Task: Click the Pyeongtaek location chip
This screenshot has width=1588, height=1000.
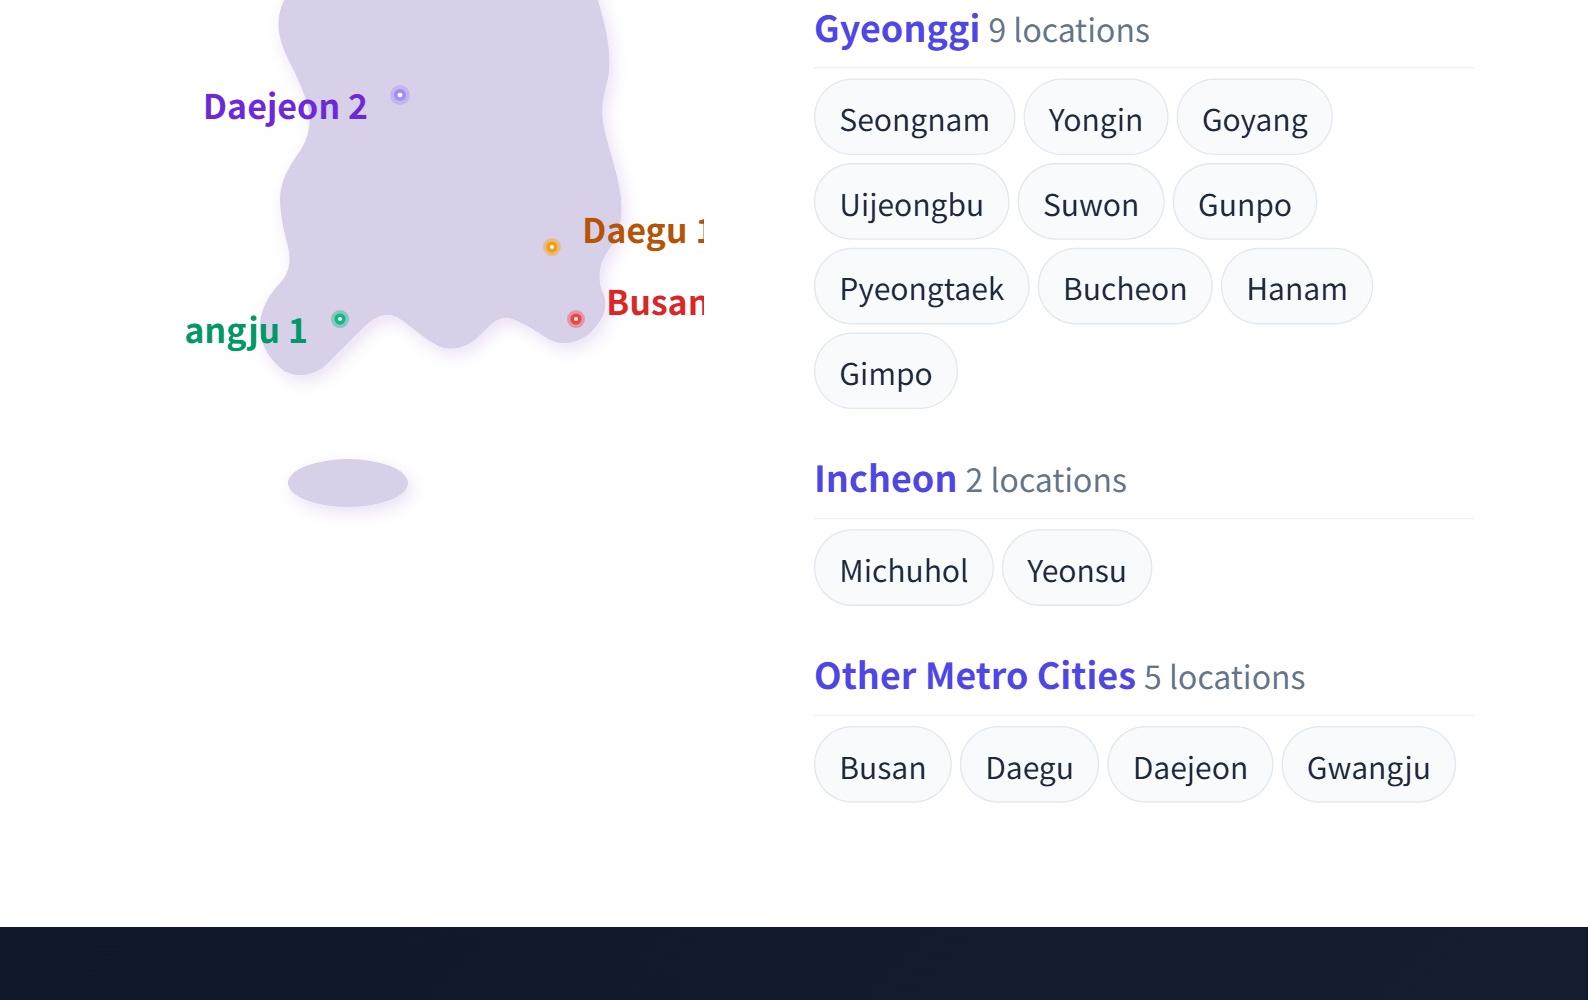Action: (921, 287)
